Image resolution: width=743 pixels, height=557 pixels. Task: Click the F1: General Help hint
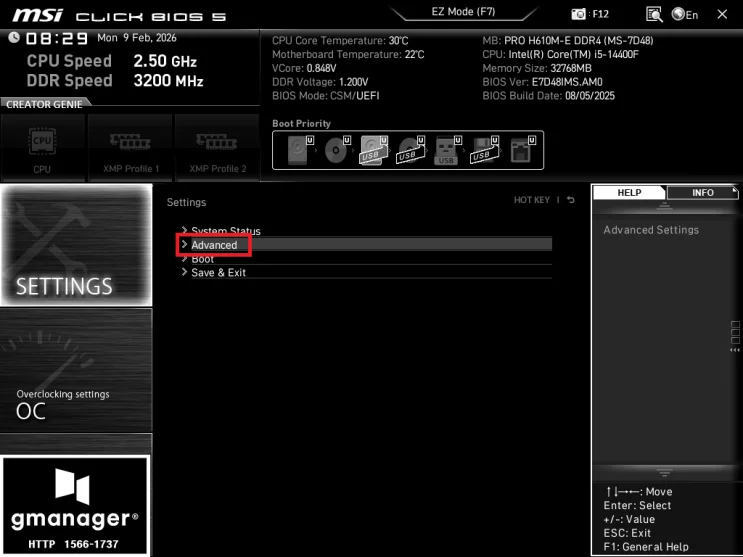pyautogui.click(x=646, y=547)
